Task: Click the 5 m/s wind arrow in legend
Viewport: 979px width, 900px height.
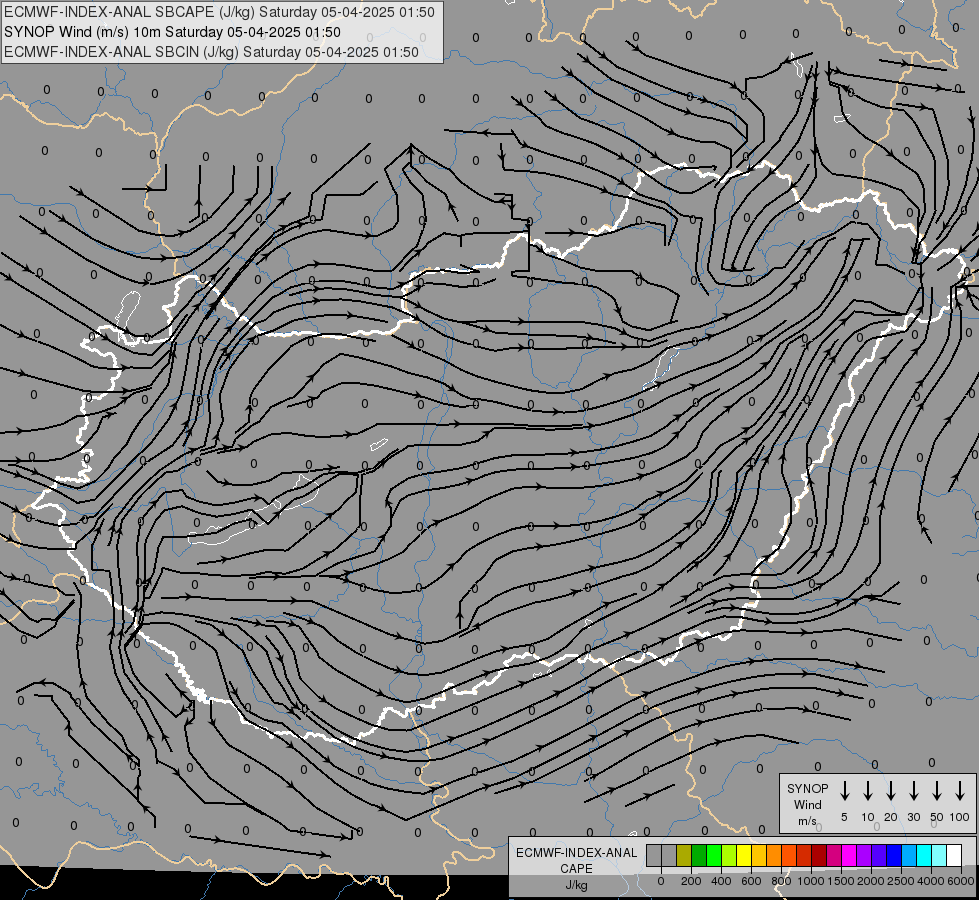Action: (844, 791)
